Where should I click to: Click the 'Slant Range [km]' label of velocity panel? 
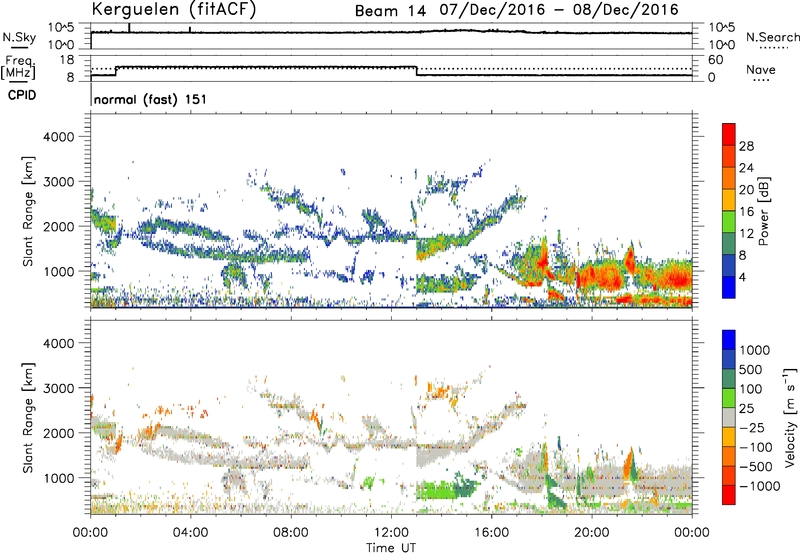[x=28, y=417]
